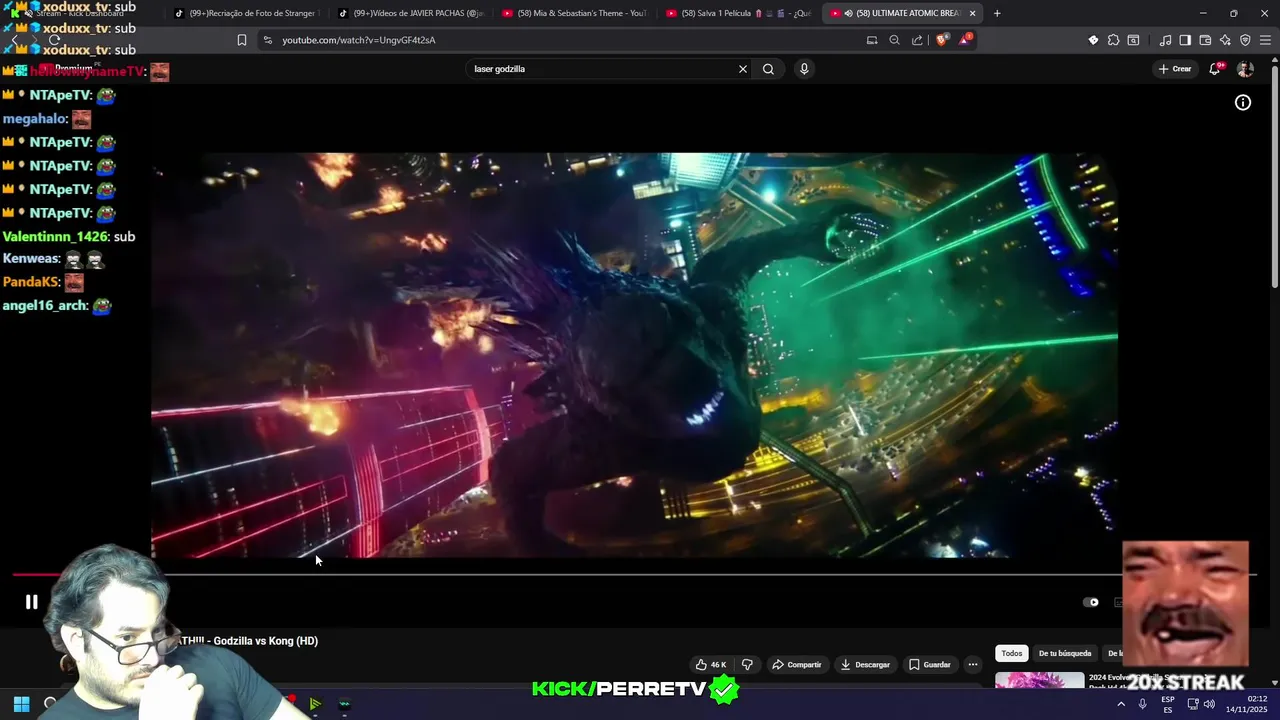1280x720 pixels.
Task: Open more actions three-dot menu
Action: click(x=972, y=664)
